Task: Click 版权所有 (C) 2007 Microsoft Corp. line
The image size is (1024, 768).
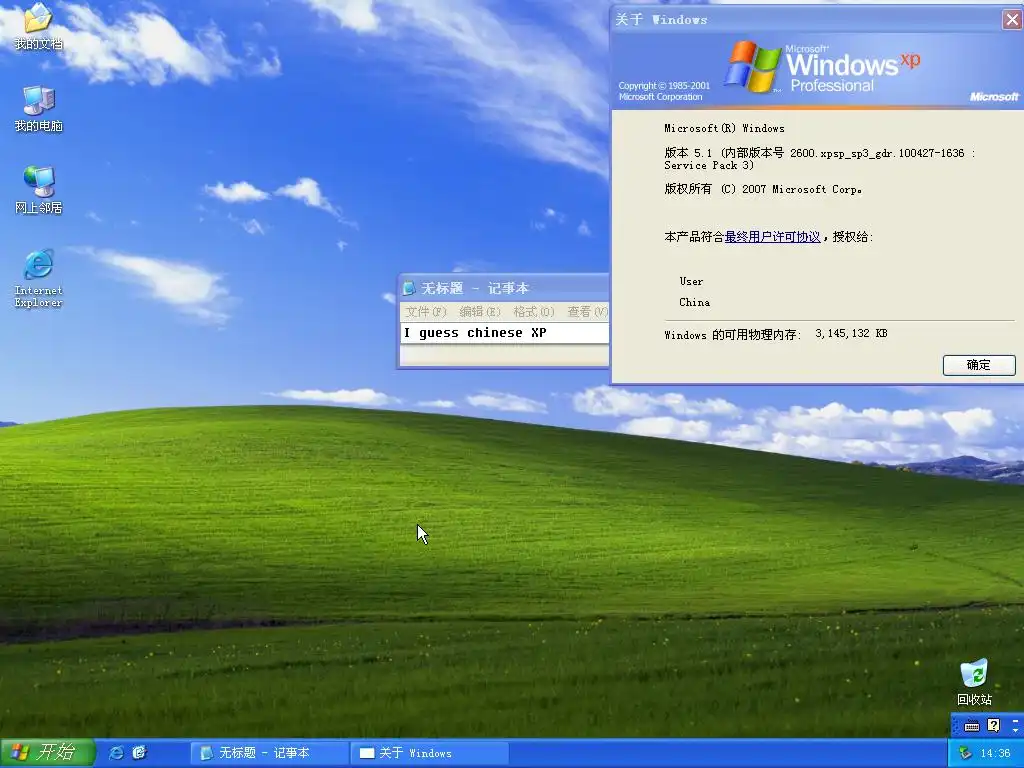Action: (763, 189)
